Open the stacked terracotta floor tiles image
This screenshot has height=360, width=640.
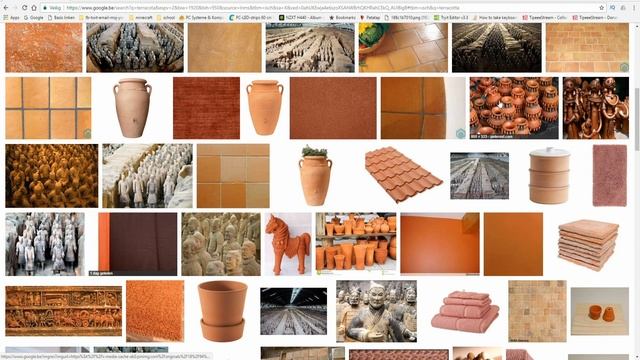[x=589, y=245]
